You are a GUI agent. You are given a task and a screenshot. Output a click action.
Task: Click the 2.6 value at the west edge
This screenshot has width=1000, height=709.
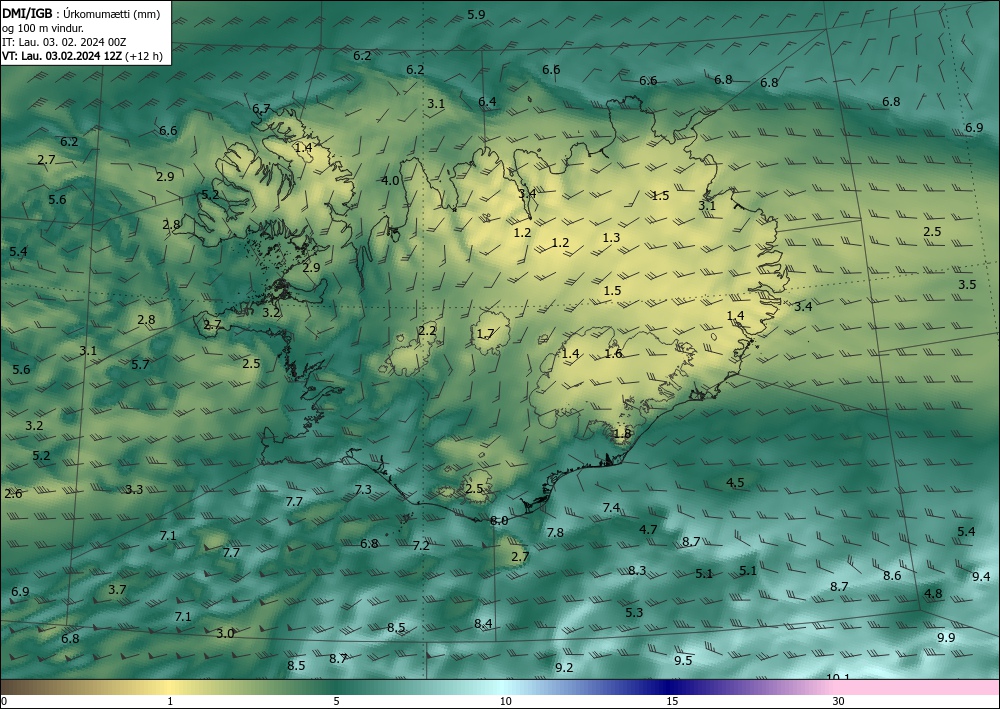click(x=13, y=493)
